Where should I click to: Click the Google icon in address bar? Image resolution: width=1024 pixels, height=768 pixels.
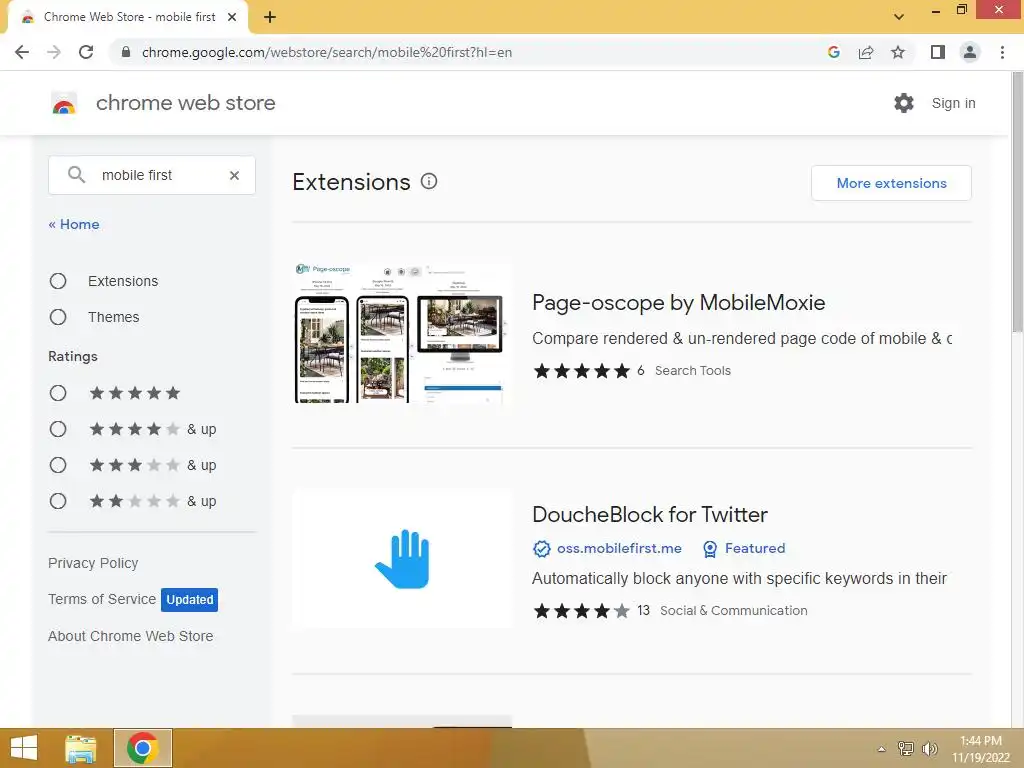tap(833, 52)
